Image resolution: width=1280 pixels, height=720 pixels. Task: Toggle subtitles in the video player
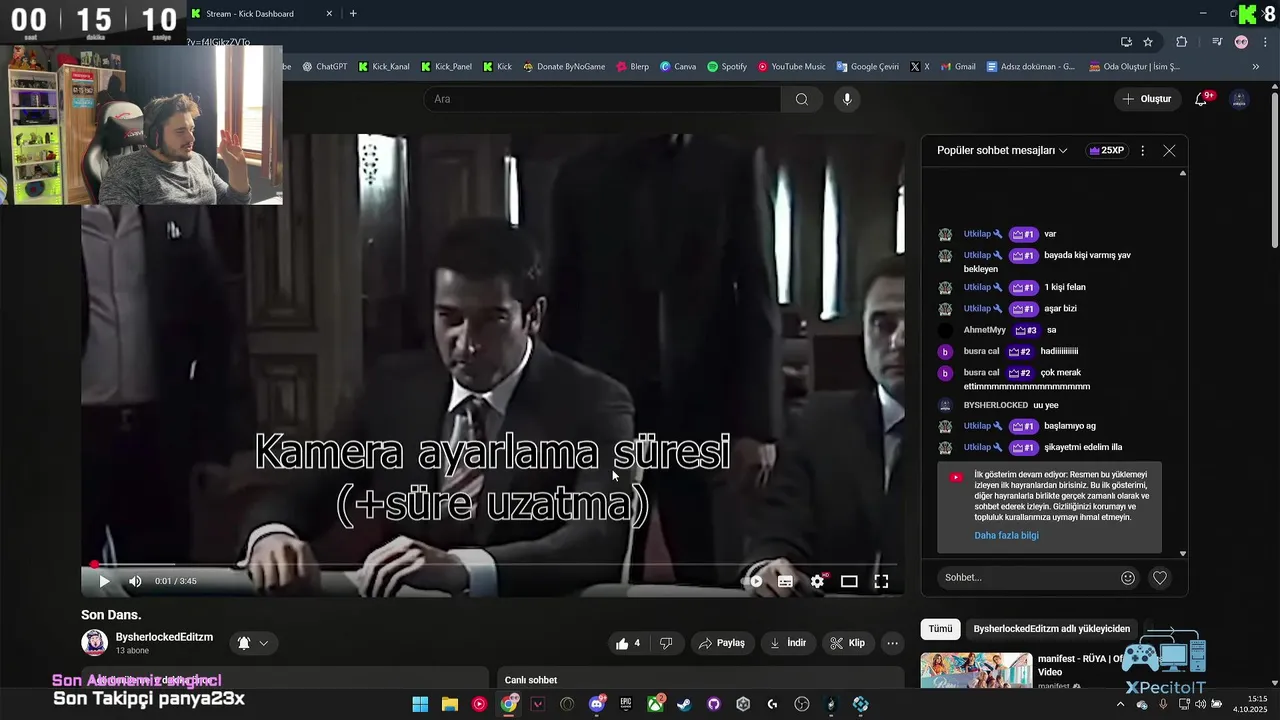point(785,581)
